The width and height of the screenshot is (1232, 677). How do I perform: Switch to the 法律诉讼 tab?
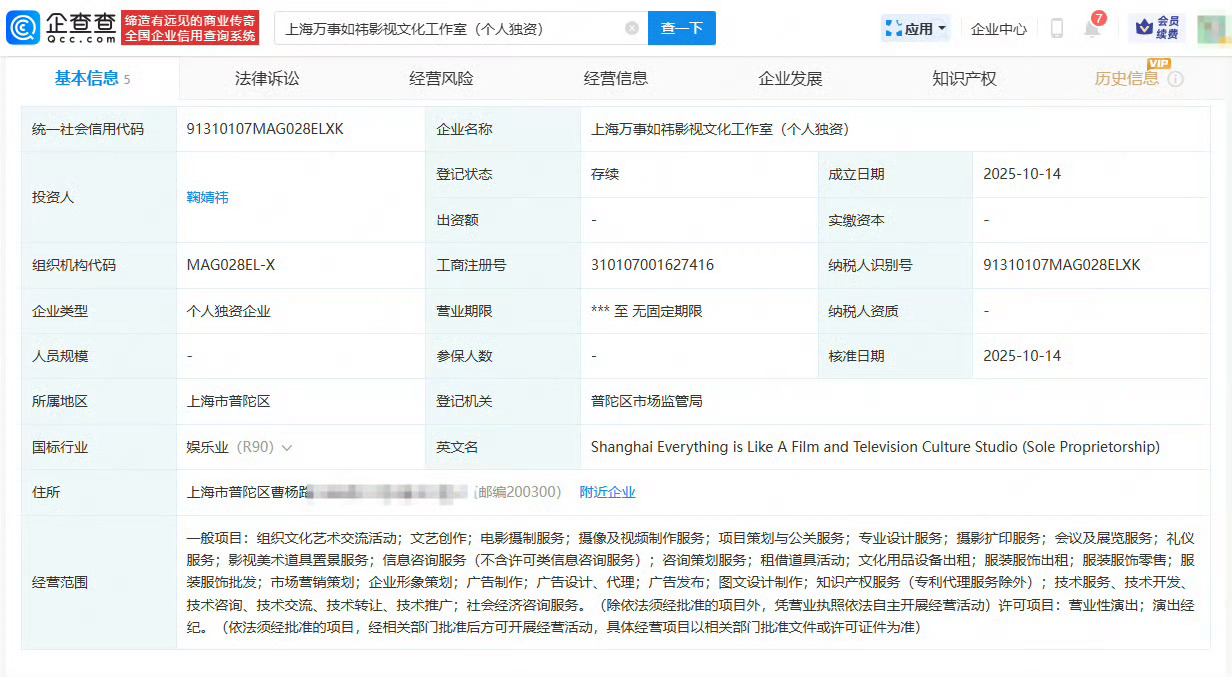tap(267, 79)
